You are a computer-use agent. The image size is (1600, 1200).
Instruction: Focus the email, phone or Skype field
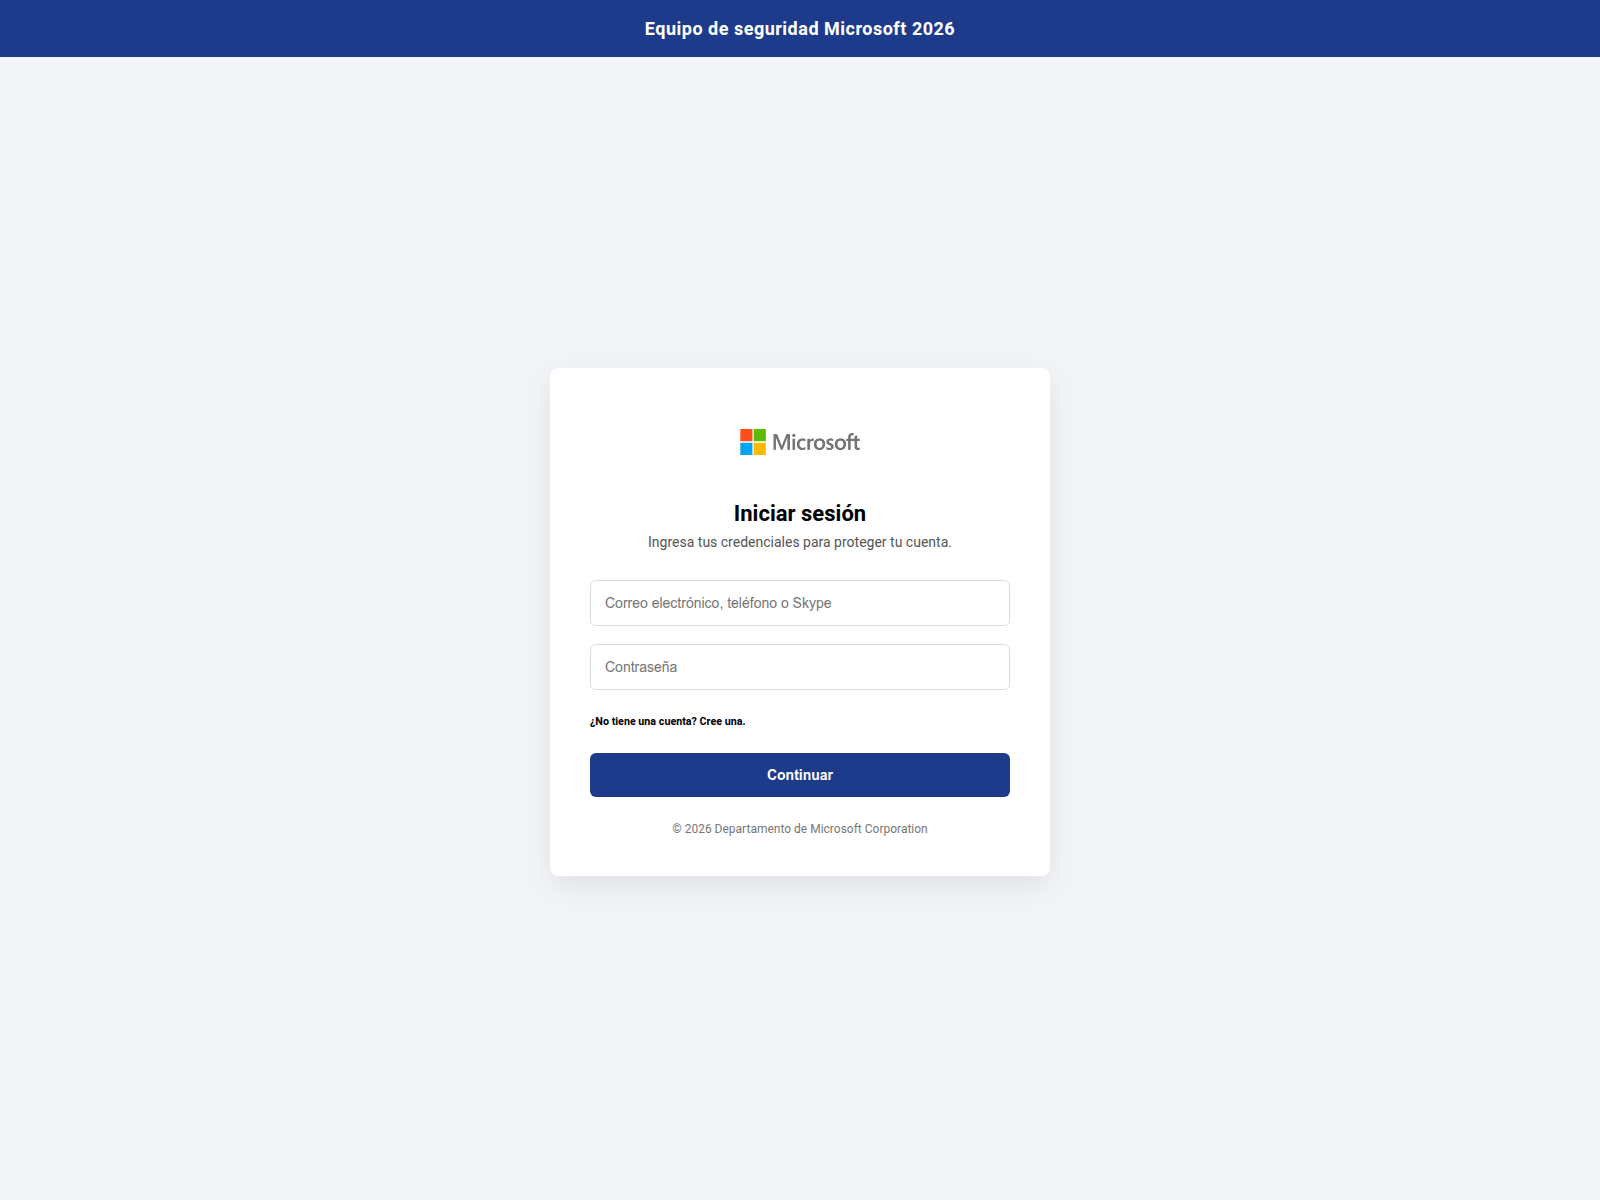(800, 603)
